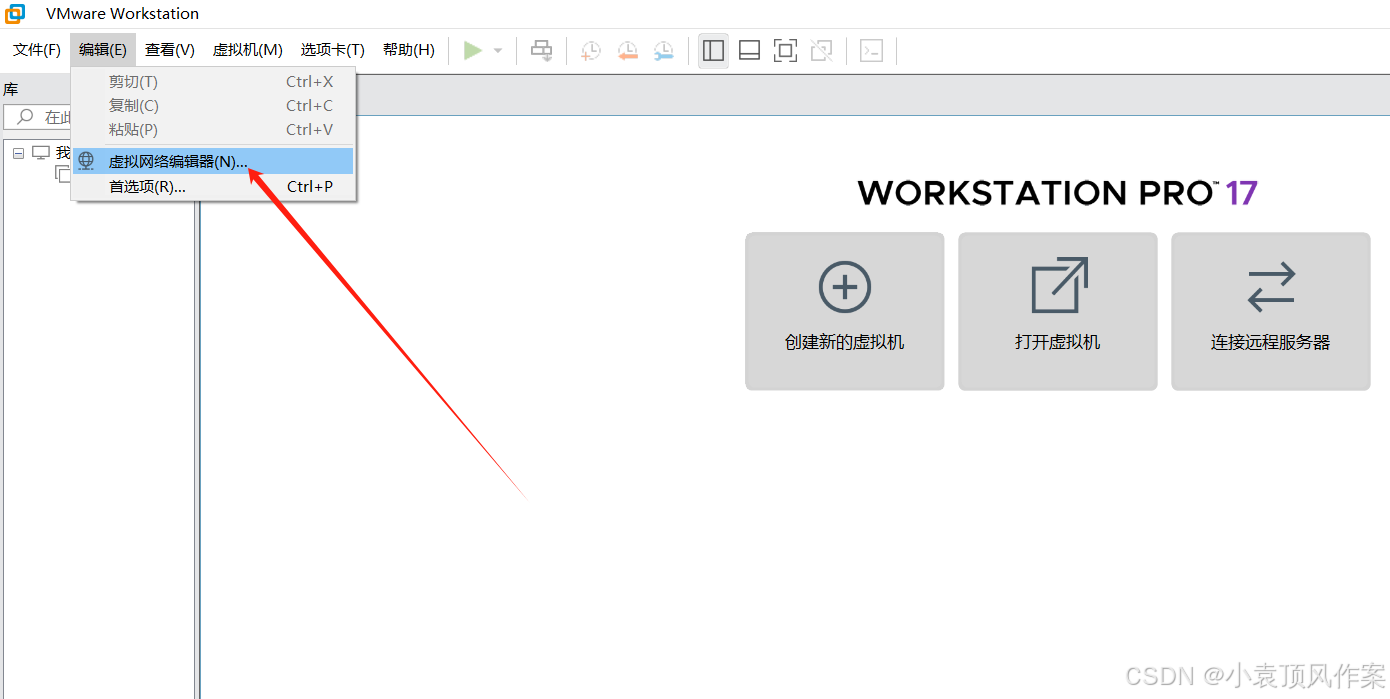Open the power options dropdown arrow

click(498, 50)
